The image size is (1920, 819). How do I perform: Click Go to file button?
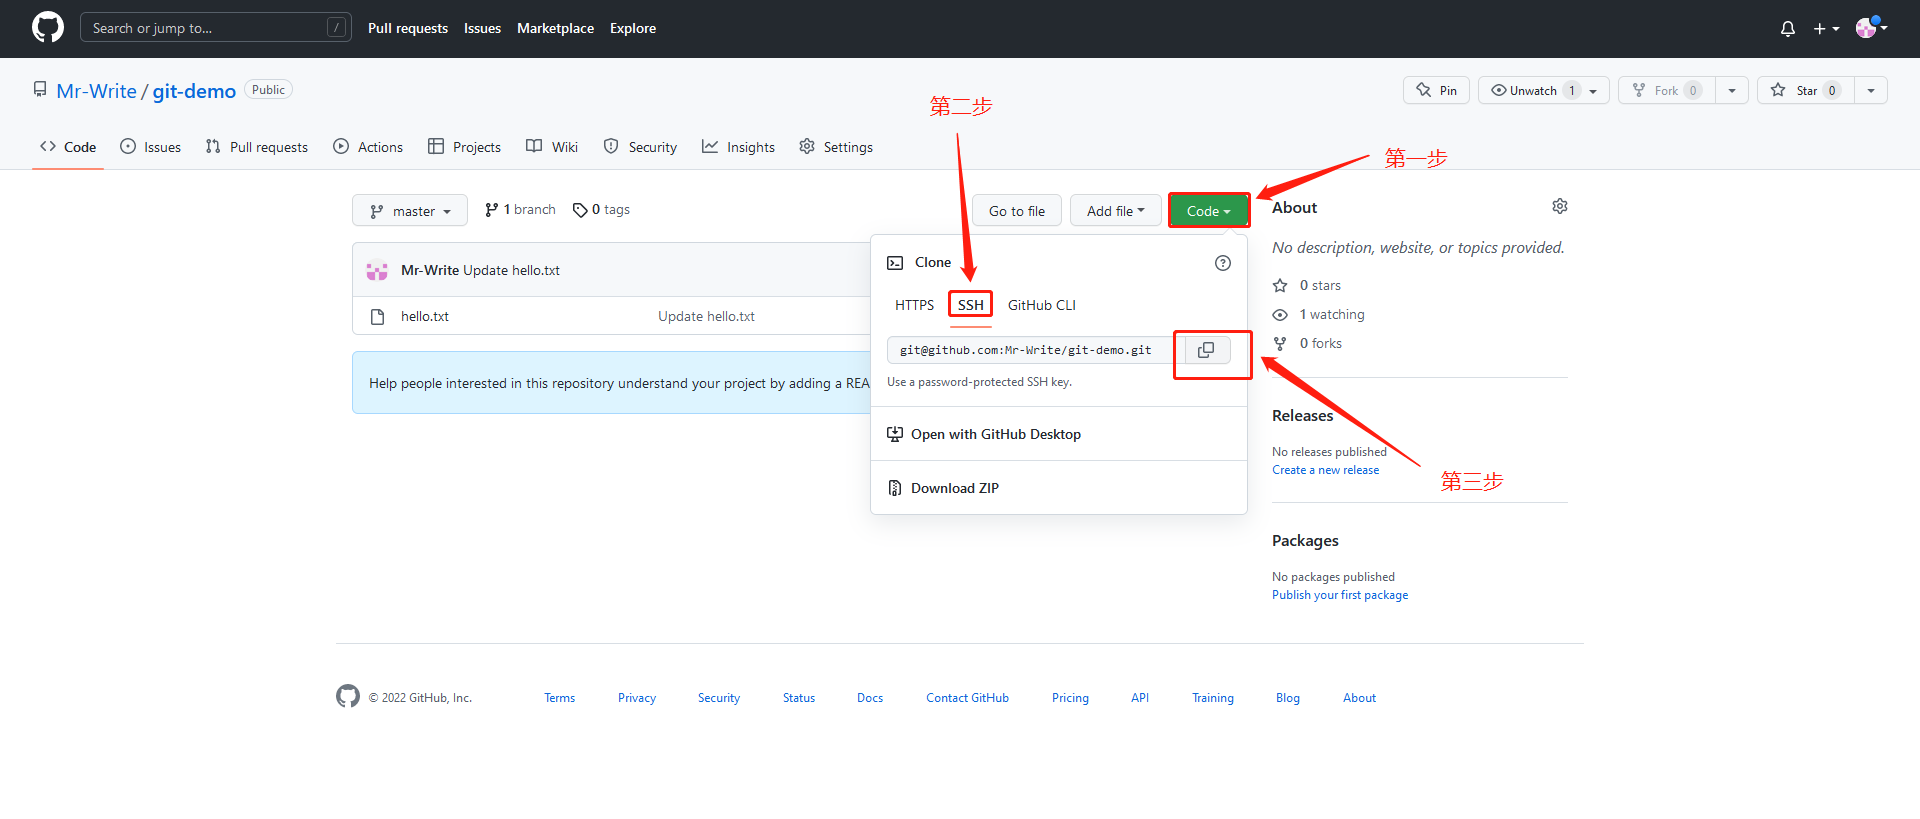pyautogui.click(x=1017, y=211)
